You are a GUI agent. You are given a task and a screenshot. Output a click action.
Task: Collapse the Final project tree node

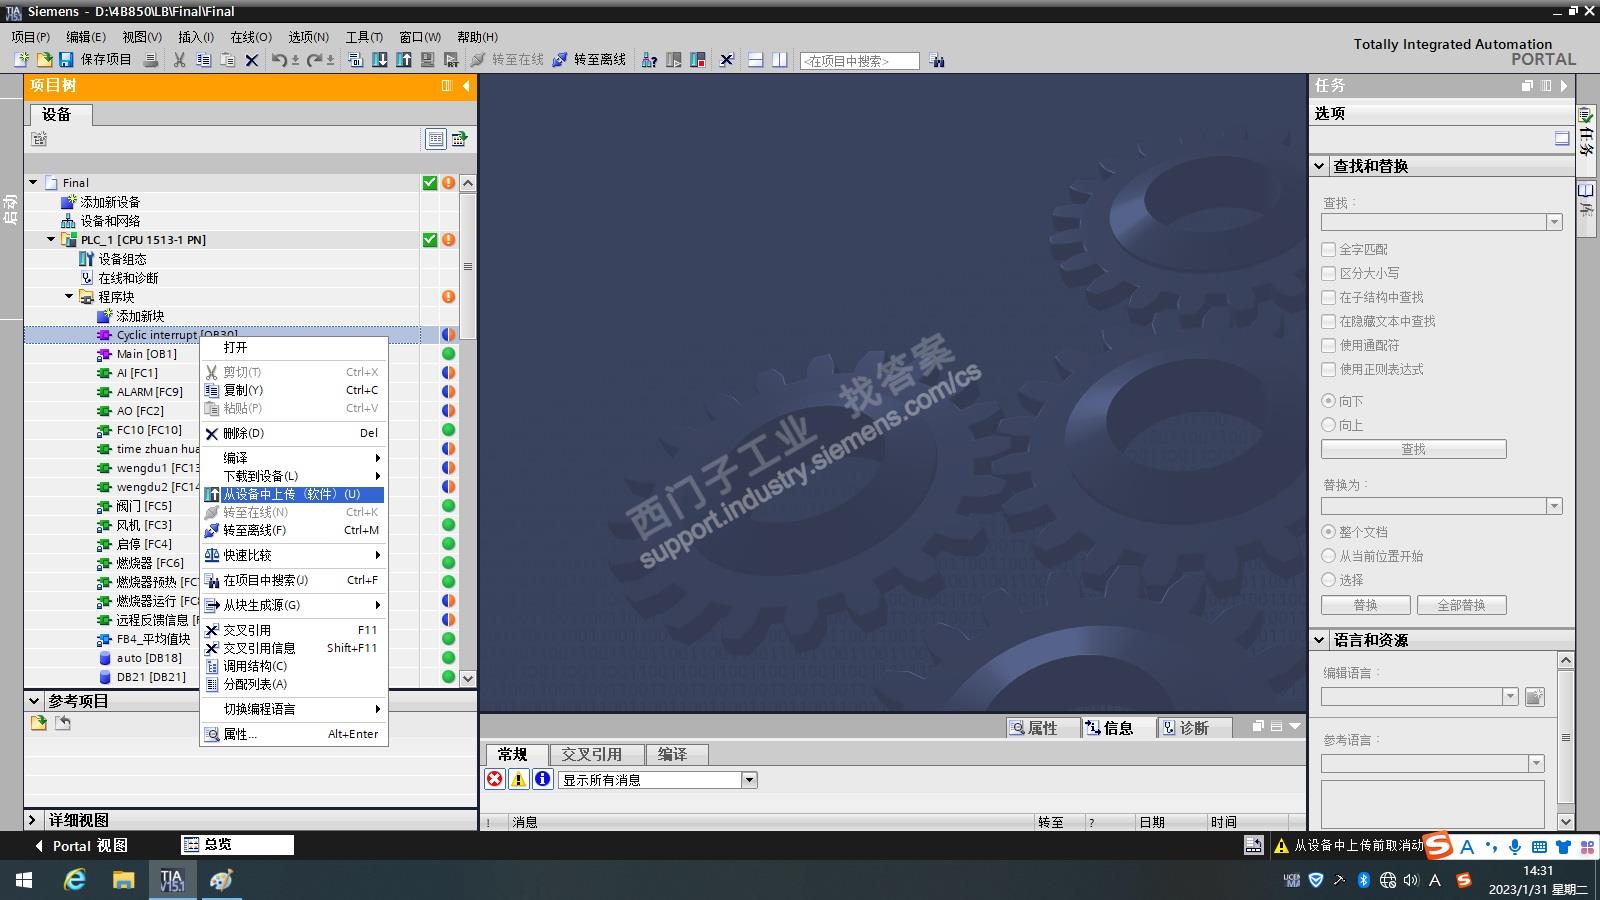point(33,183)
